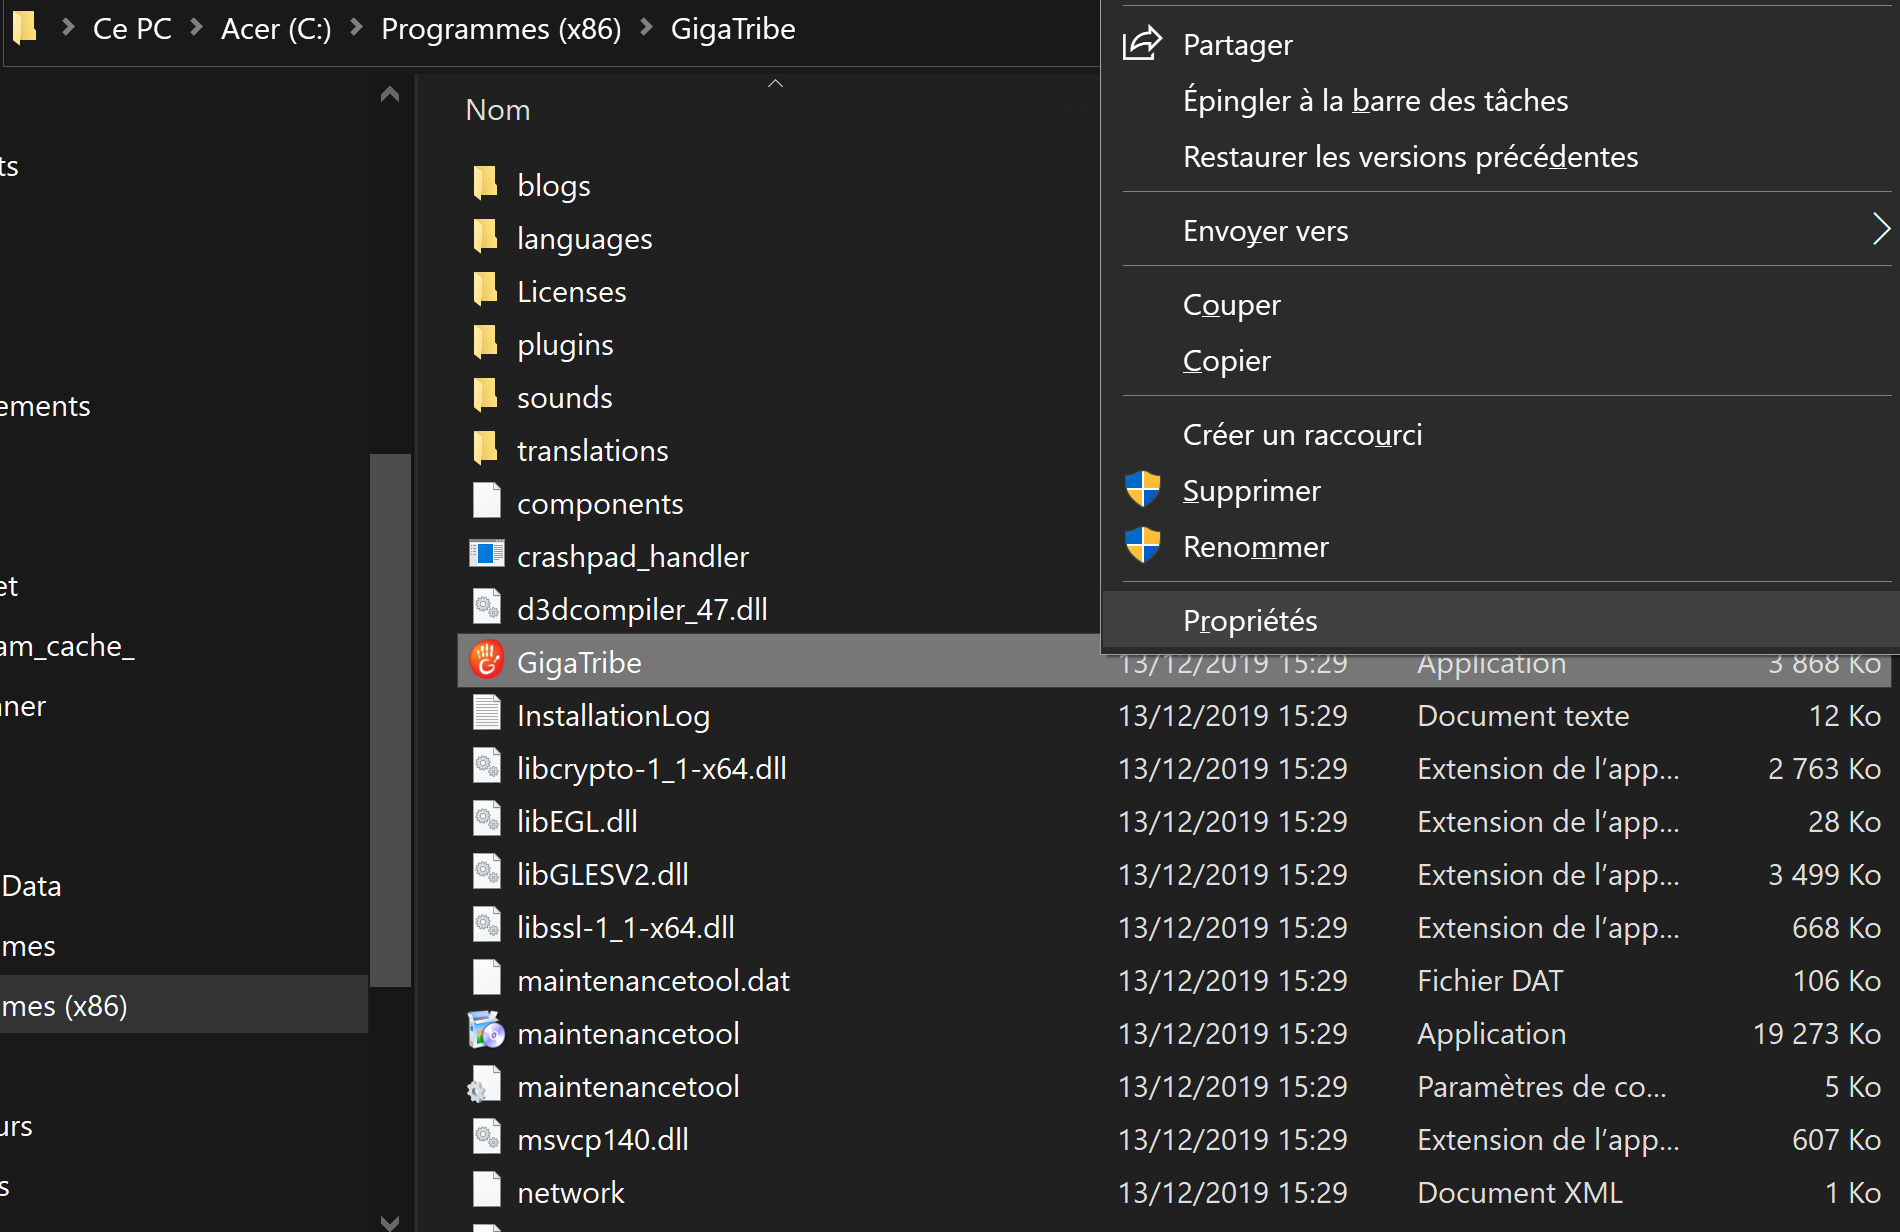Select the libssl-1_1-x64.dll file
Image resolution: width=1900 pixels, height=1232 pixels.
625,927
